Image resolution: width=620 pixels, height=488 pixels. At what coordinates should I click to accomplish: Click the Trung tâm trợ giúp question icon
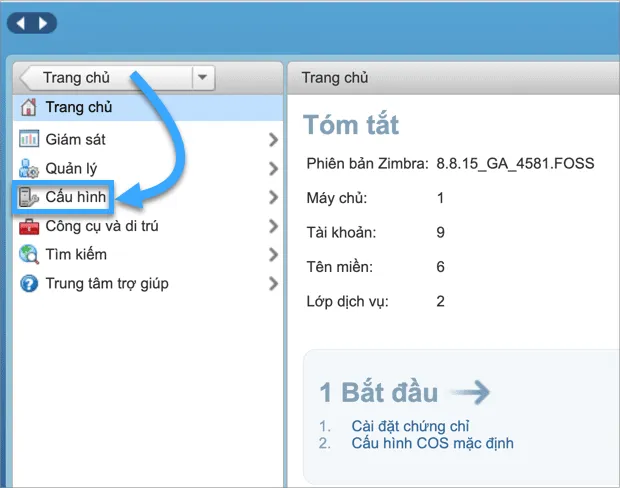[x=29, y=283]
